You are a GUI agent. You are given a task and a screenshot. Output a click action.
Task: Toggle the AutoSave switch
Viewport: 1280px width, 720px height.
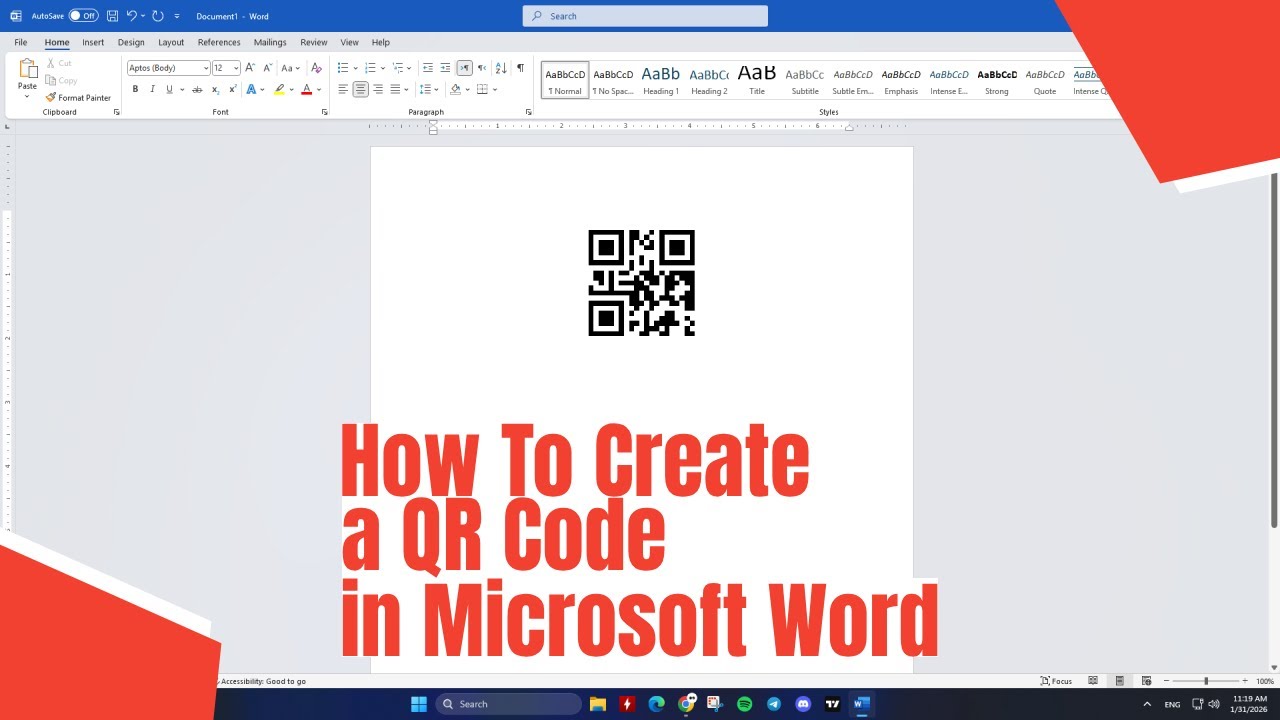pyautogui.click(x=84, y=16)
